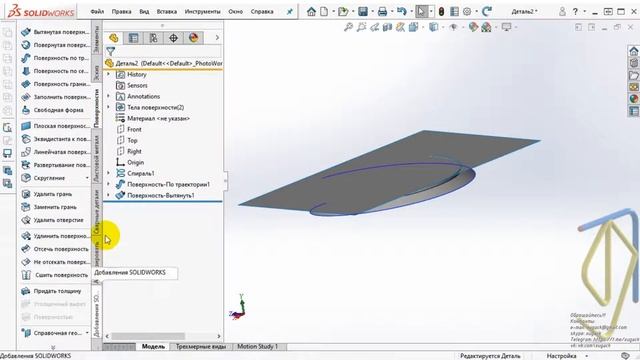Screen dimensions: 640x360
Task: Open the Справочная геометрия dropdown arrow
Action: tap(87, 333)
